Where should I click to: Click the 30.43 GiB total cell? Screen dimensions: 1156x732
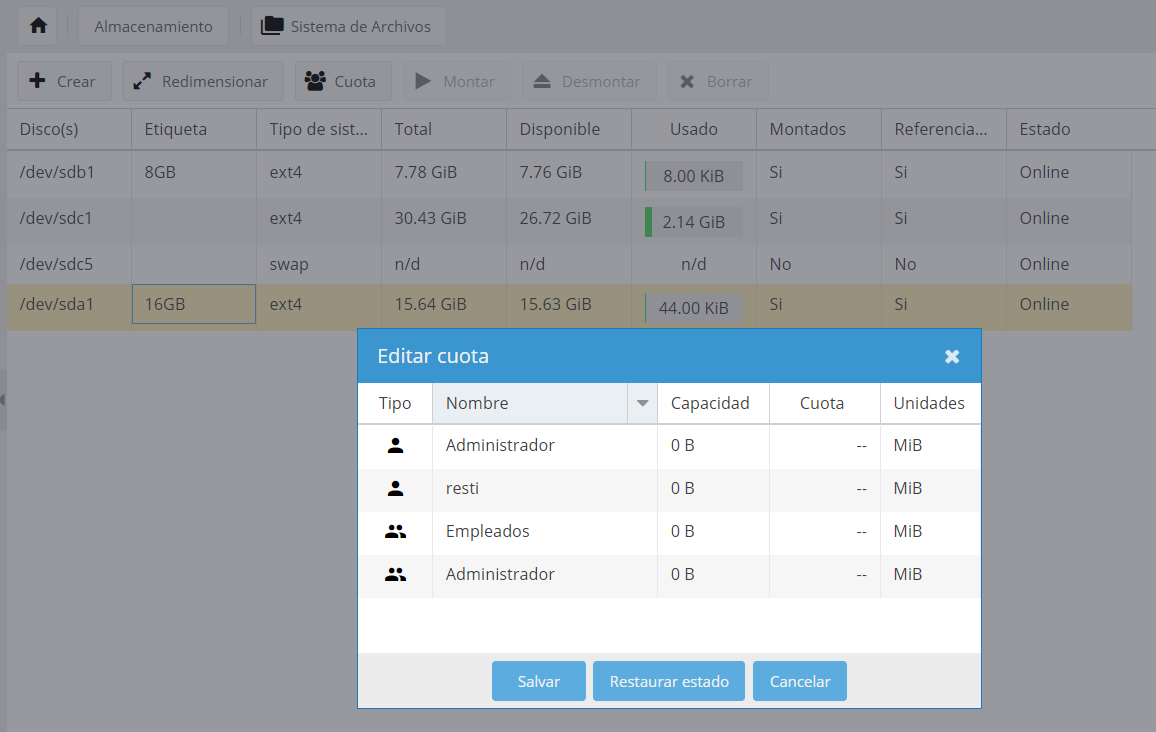[x=444, y=219]
